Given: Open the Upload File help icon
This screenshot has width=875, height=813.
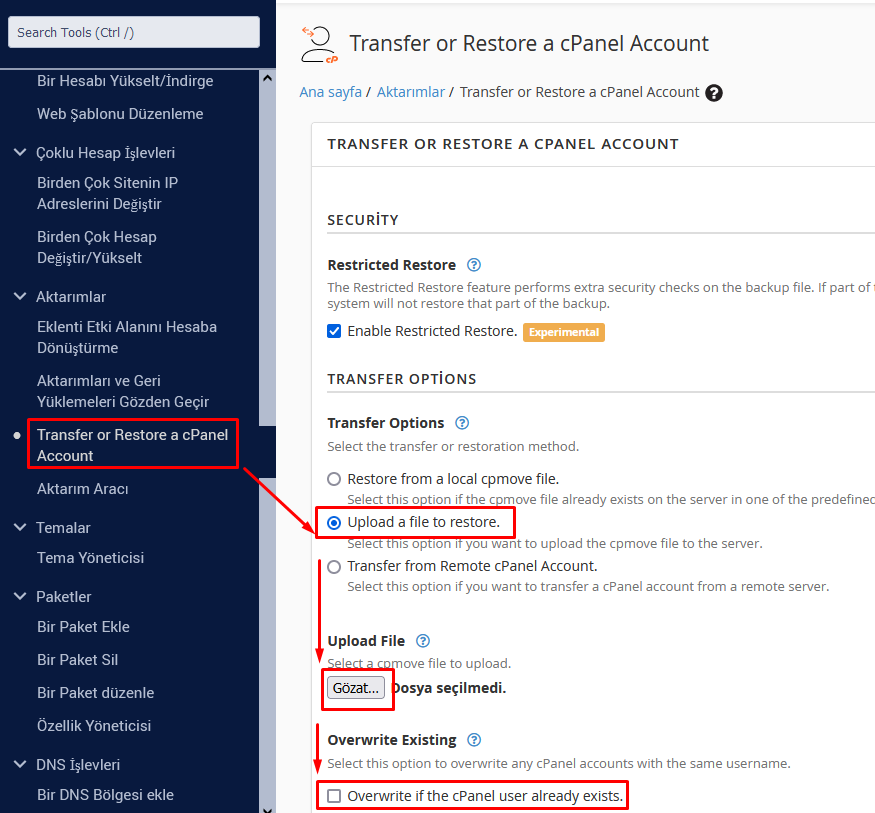Looking at the screenshot, I should 423,641.
